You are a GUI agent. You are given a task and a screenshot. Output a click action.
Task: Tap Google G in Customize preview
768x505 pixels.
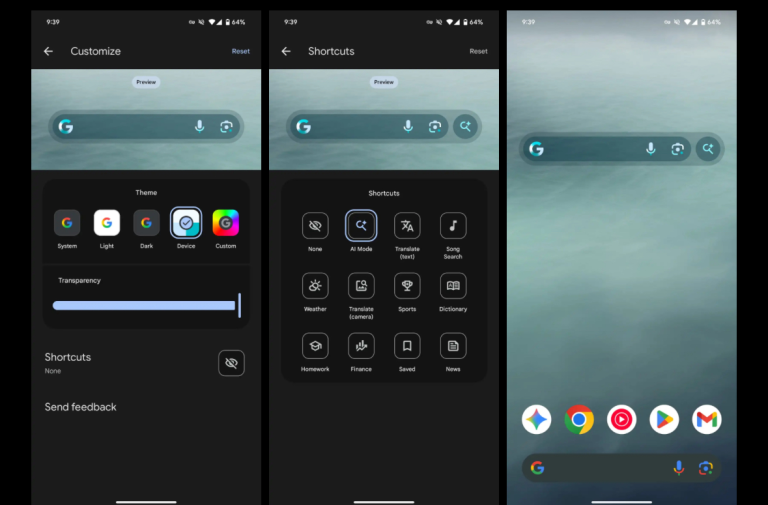coord(66,127)
